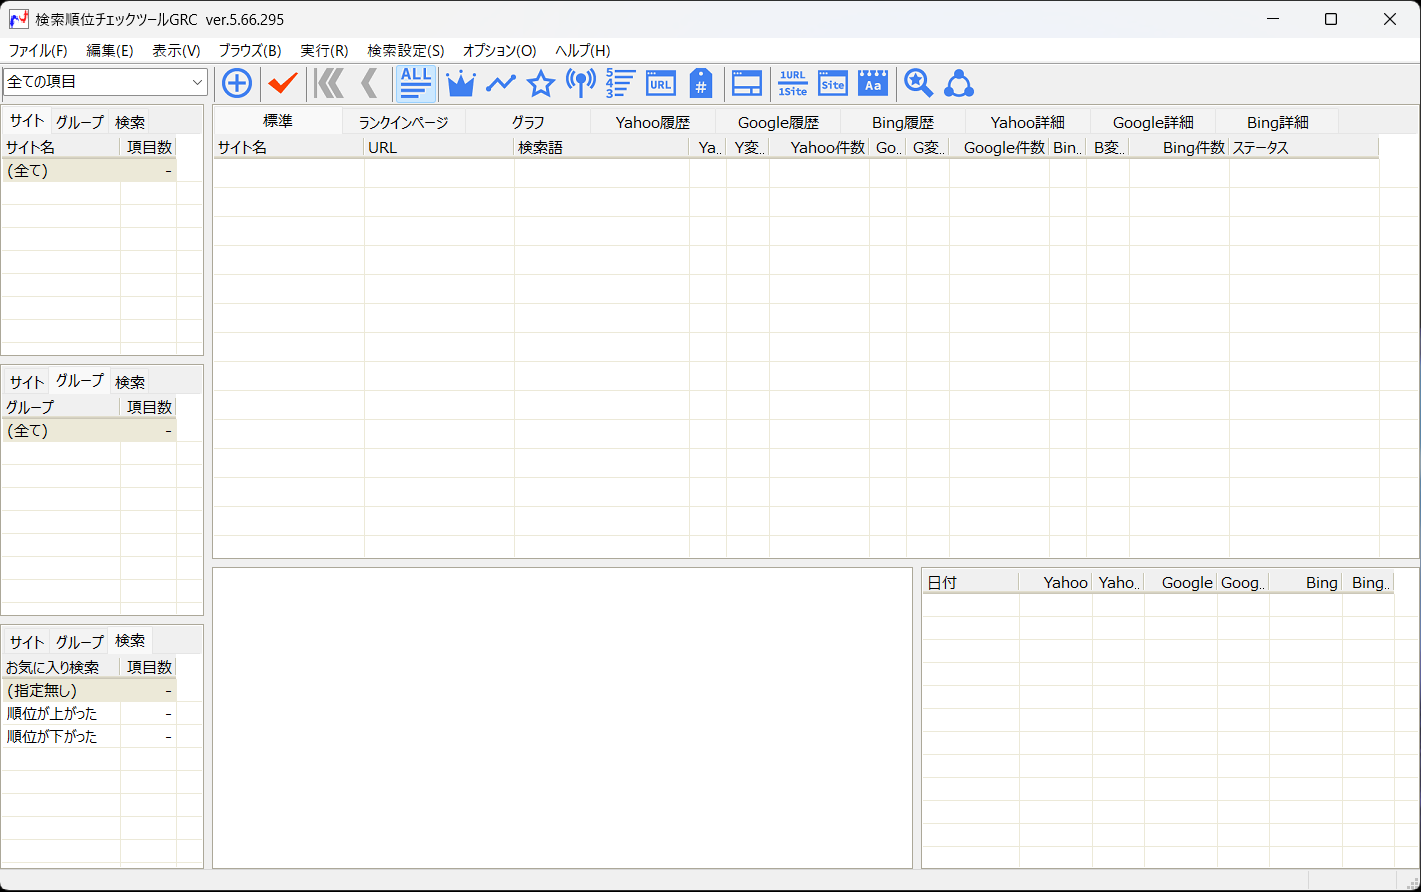Click the blue plus add-item icon
This screenshot has height=892, width=1421.
click(237, 83)
